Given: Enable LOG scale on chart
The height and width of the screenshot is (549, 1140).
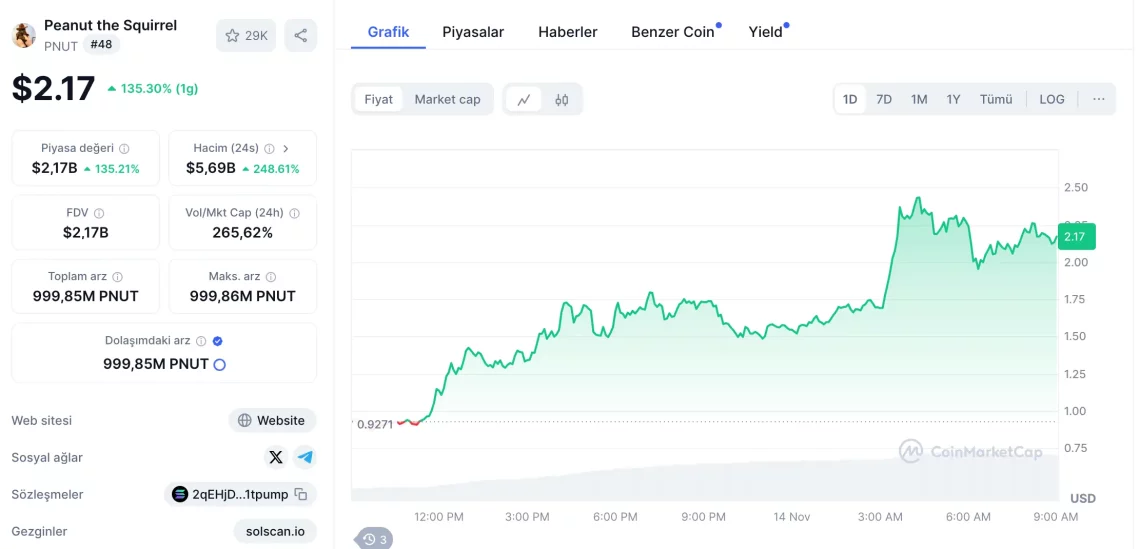Looking at the screenshot, I should pos(1052,99).
